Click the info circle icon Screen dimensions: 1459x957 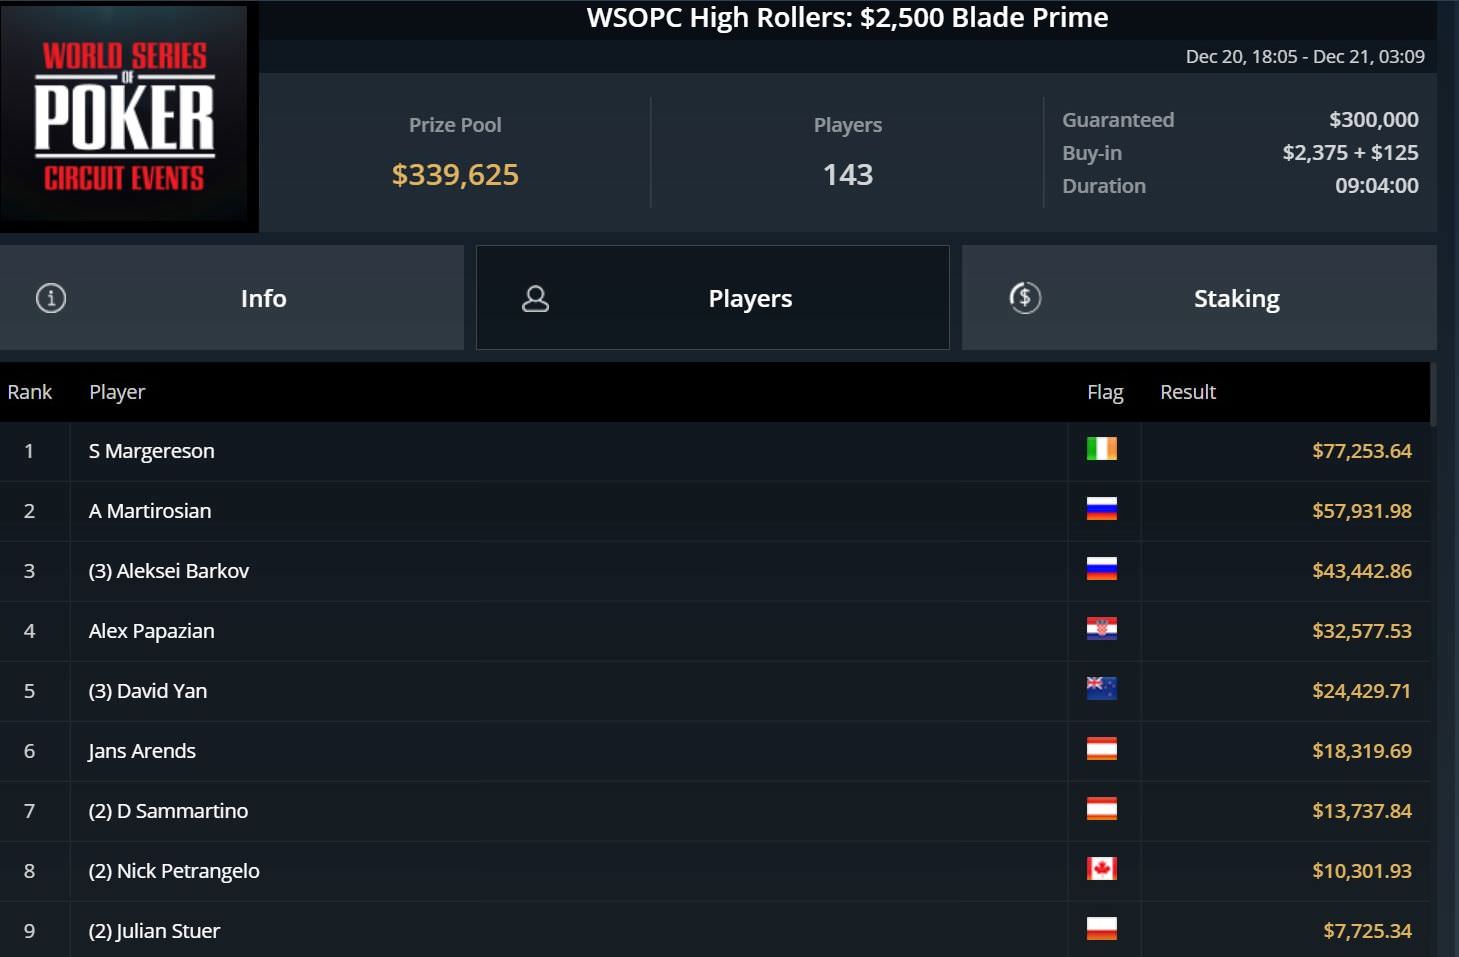coord(51,298)
